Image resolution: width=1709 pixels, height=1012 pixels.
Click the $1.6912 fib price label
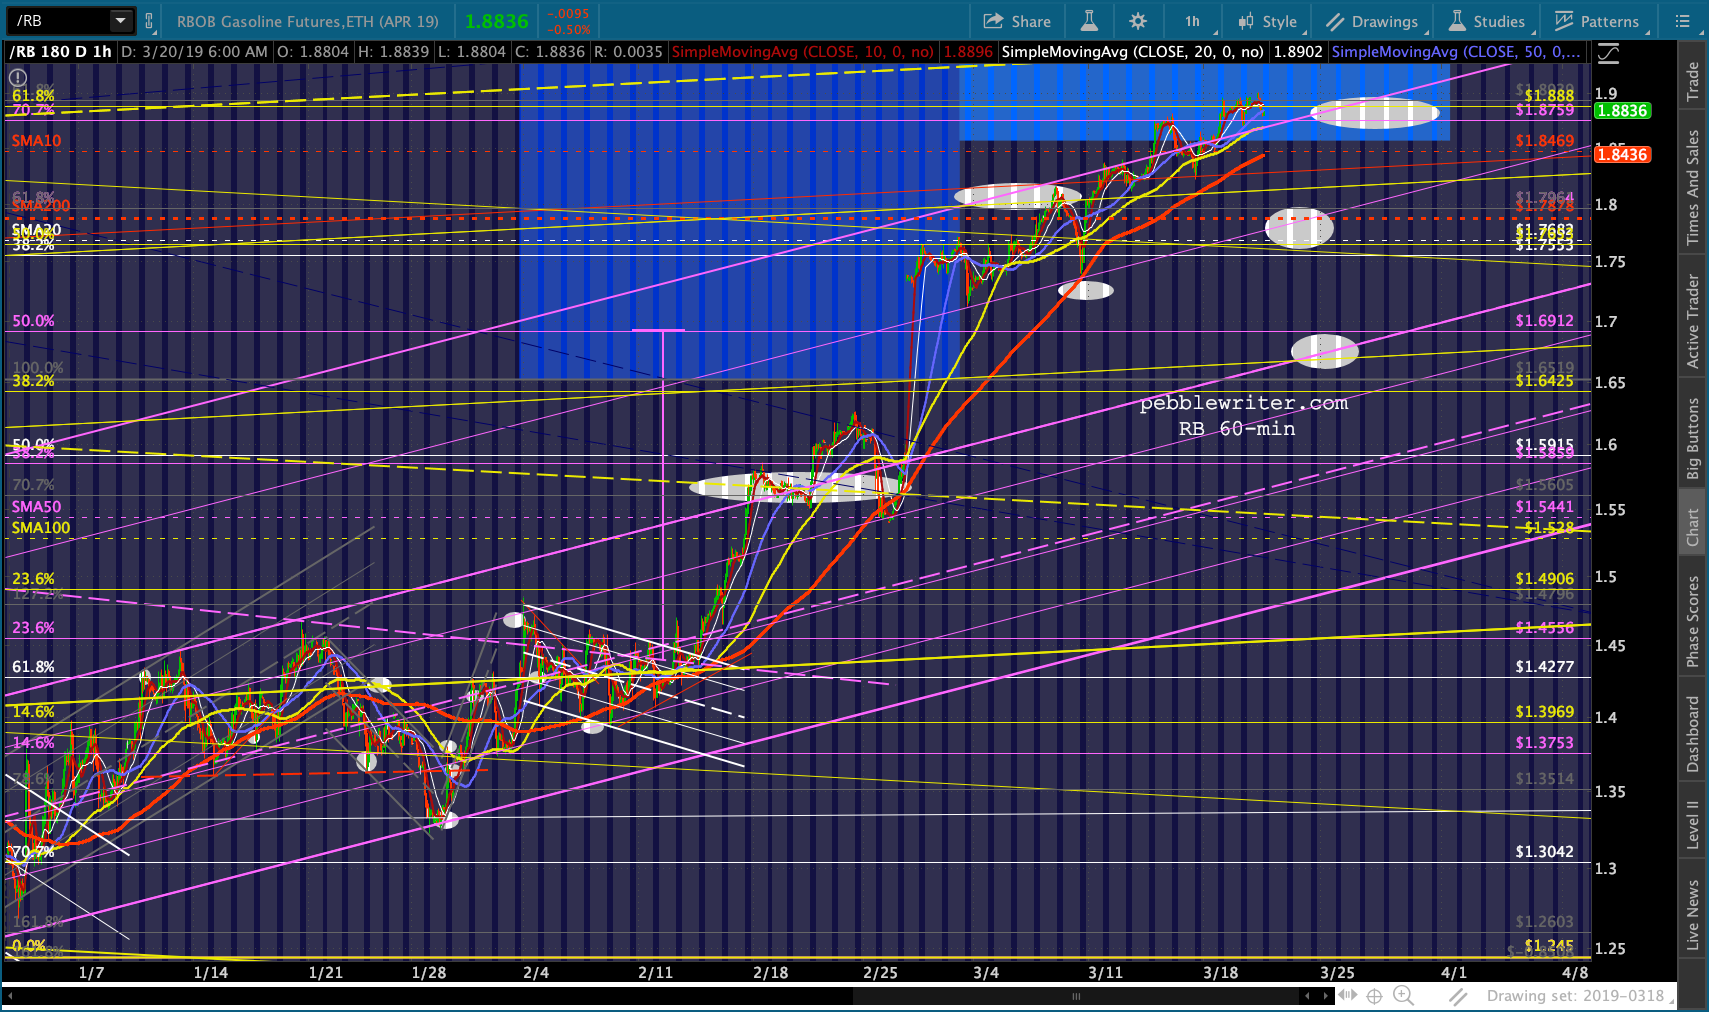click(x=1544, y=321)
